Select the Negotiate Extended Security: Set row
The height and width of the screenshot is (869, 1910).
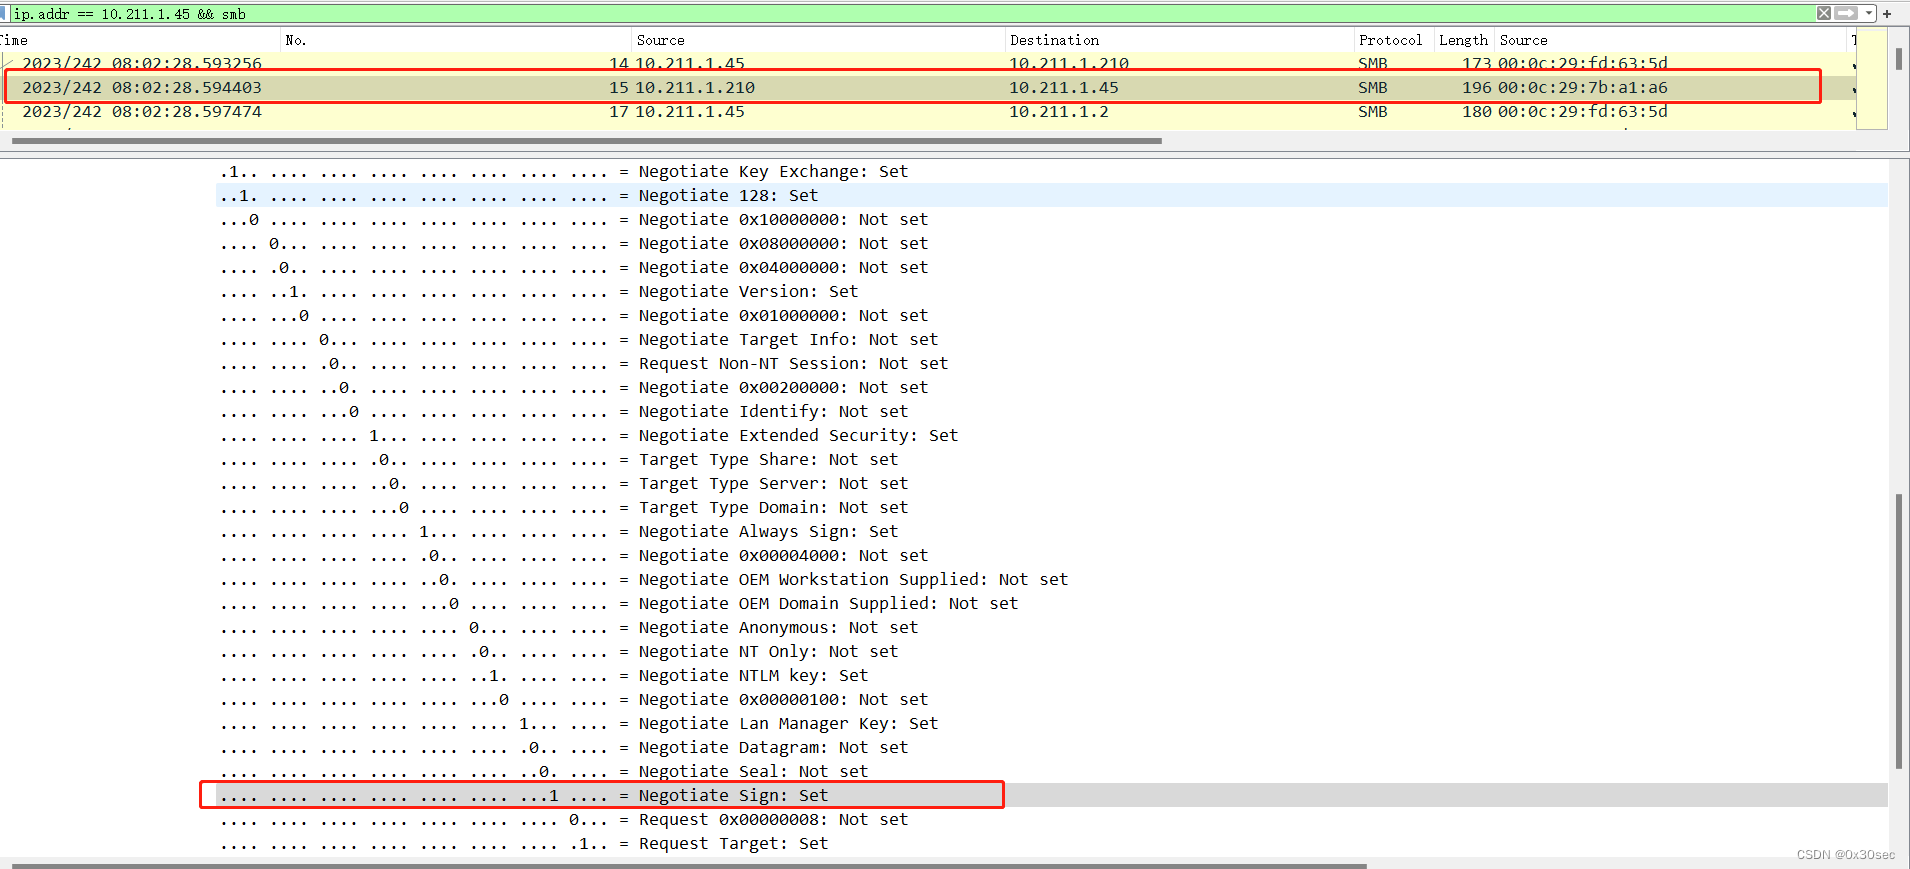[1052, 436]
